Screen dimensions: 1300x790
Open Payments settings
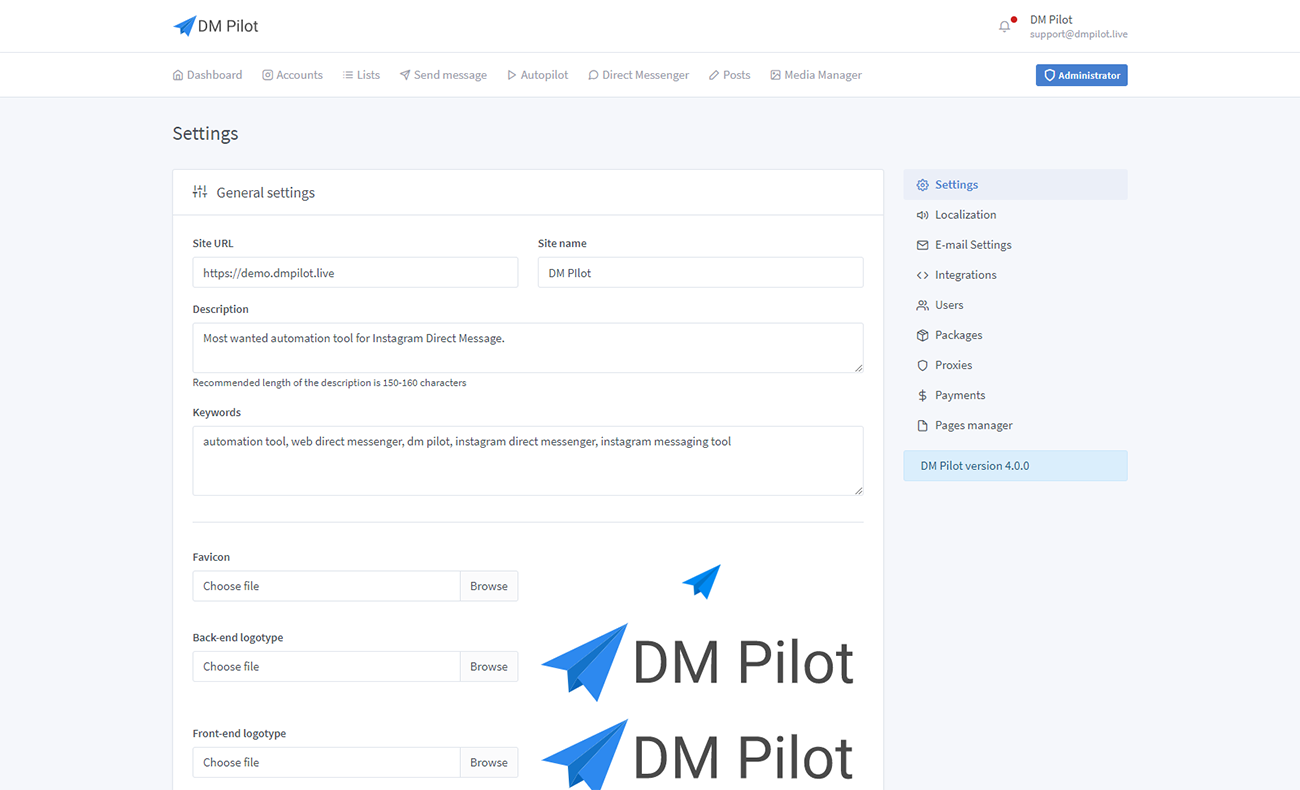tap(1015, 395)
